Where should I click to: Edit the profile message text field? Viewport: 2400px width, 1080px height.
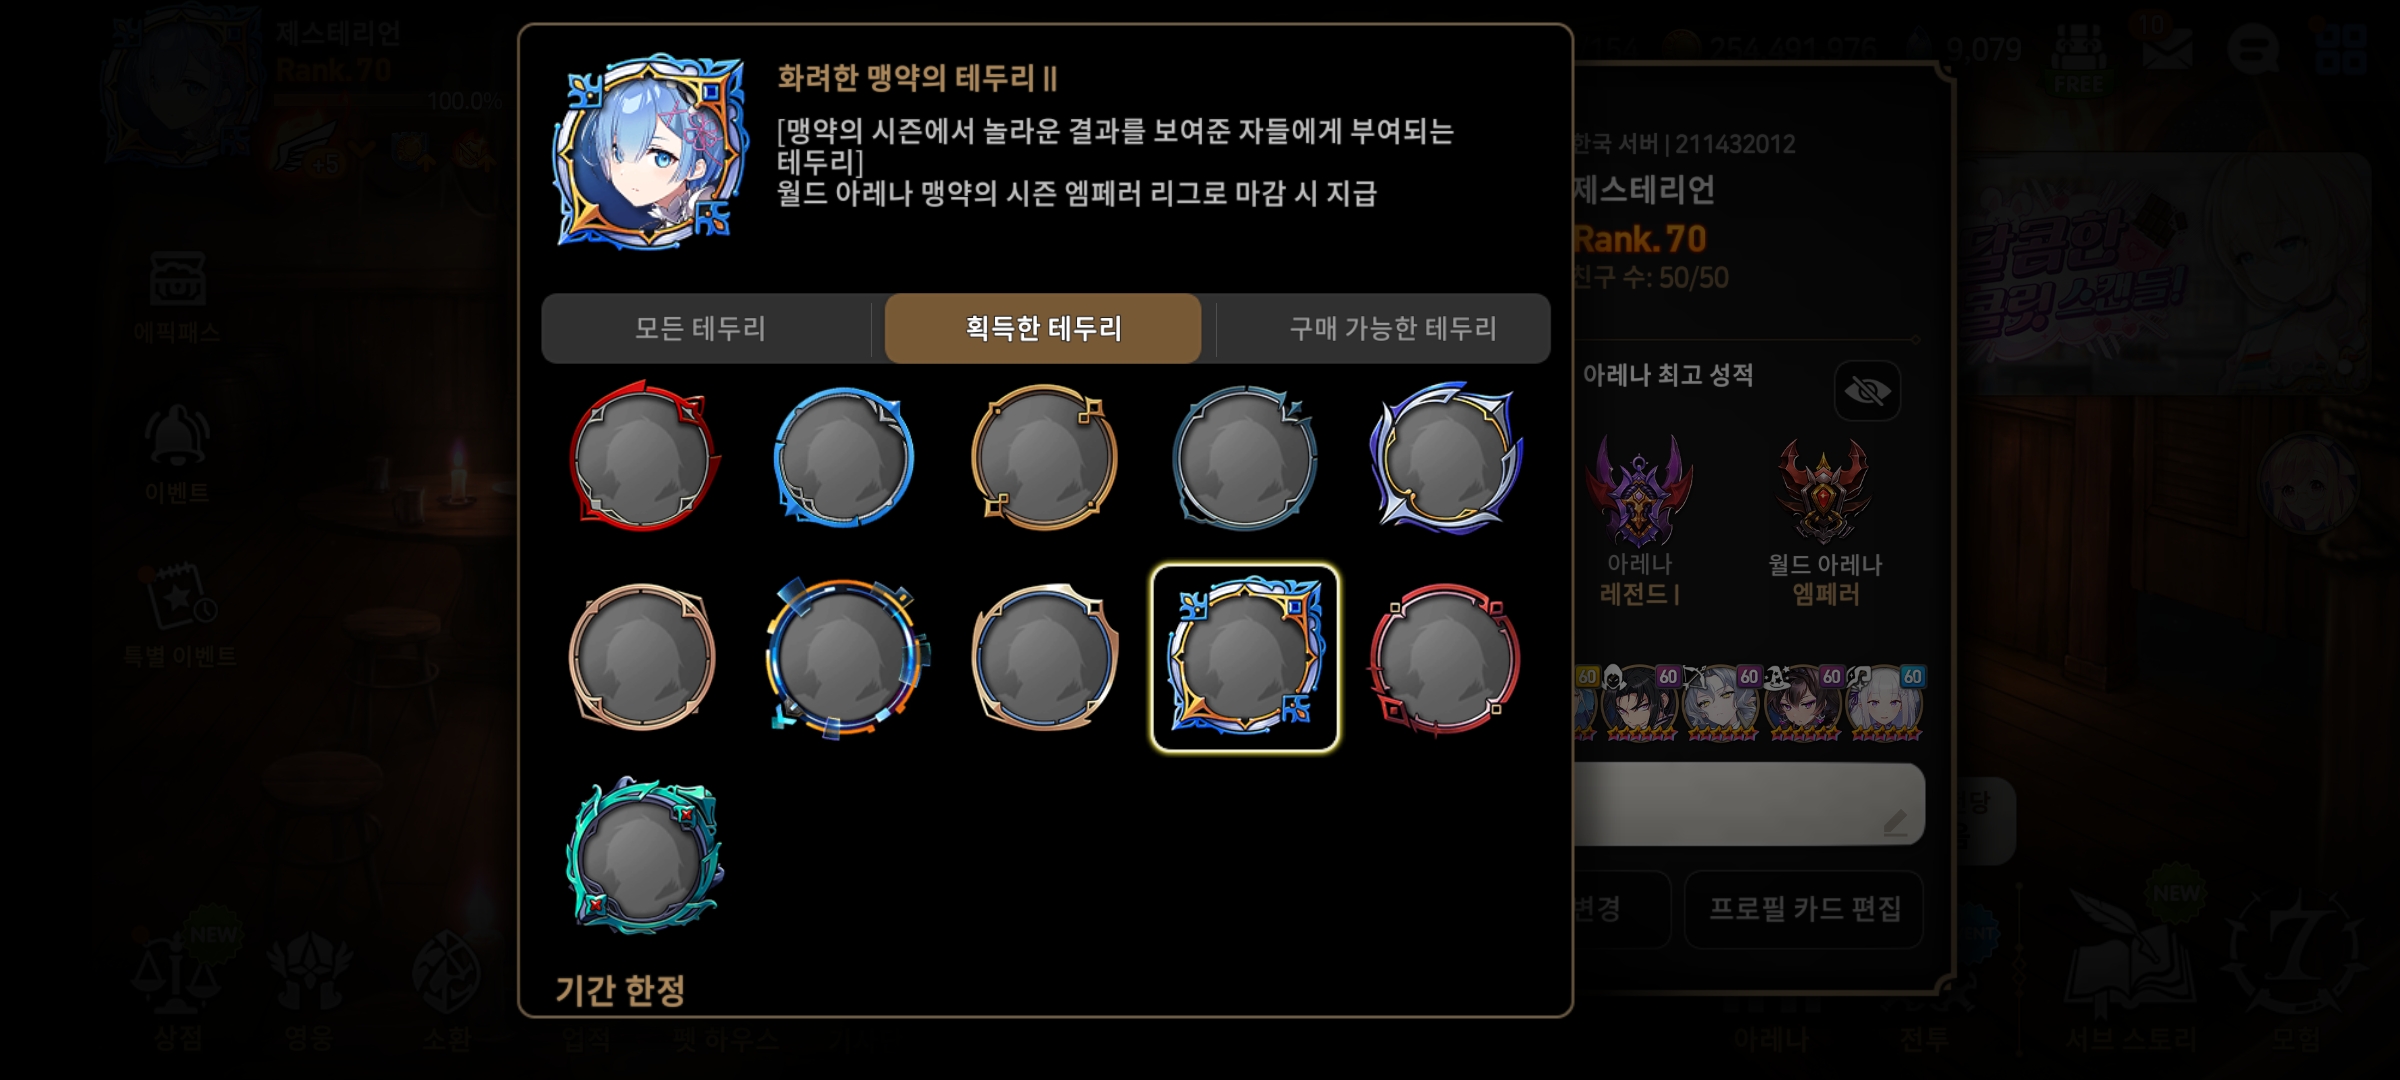coord(1748,804)
